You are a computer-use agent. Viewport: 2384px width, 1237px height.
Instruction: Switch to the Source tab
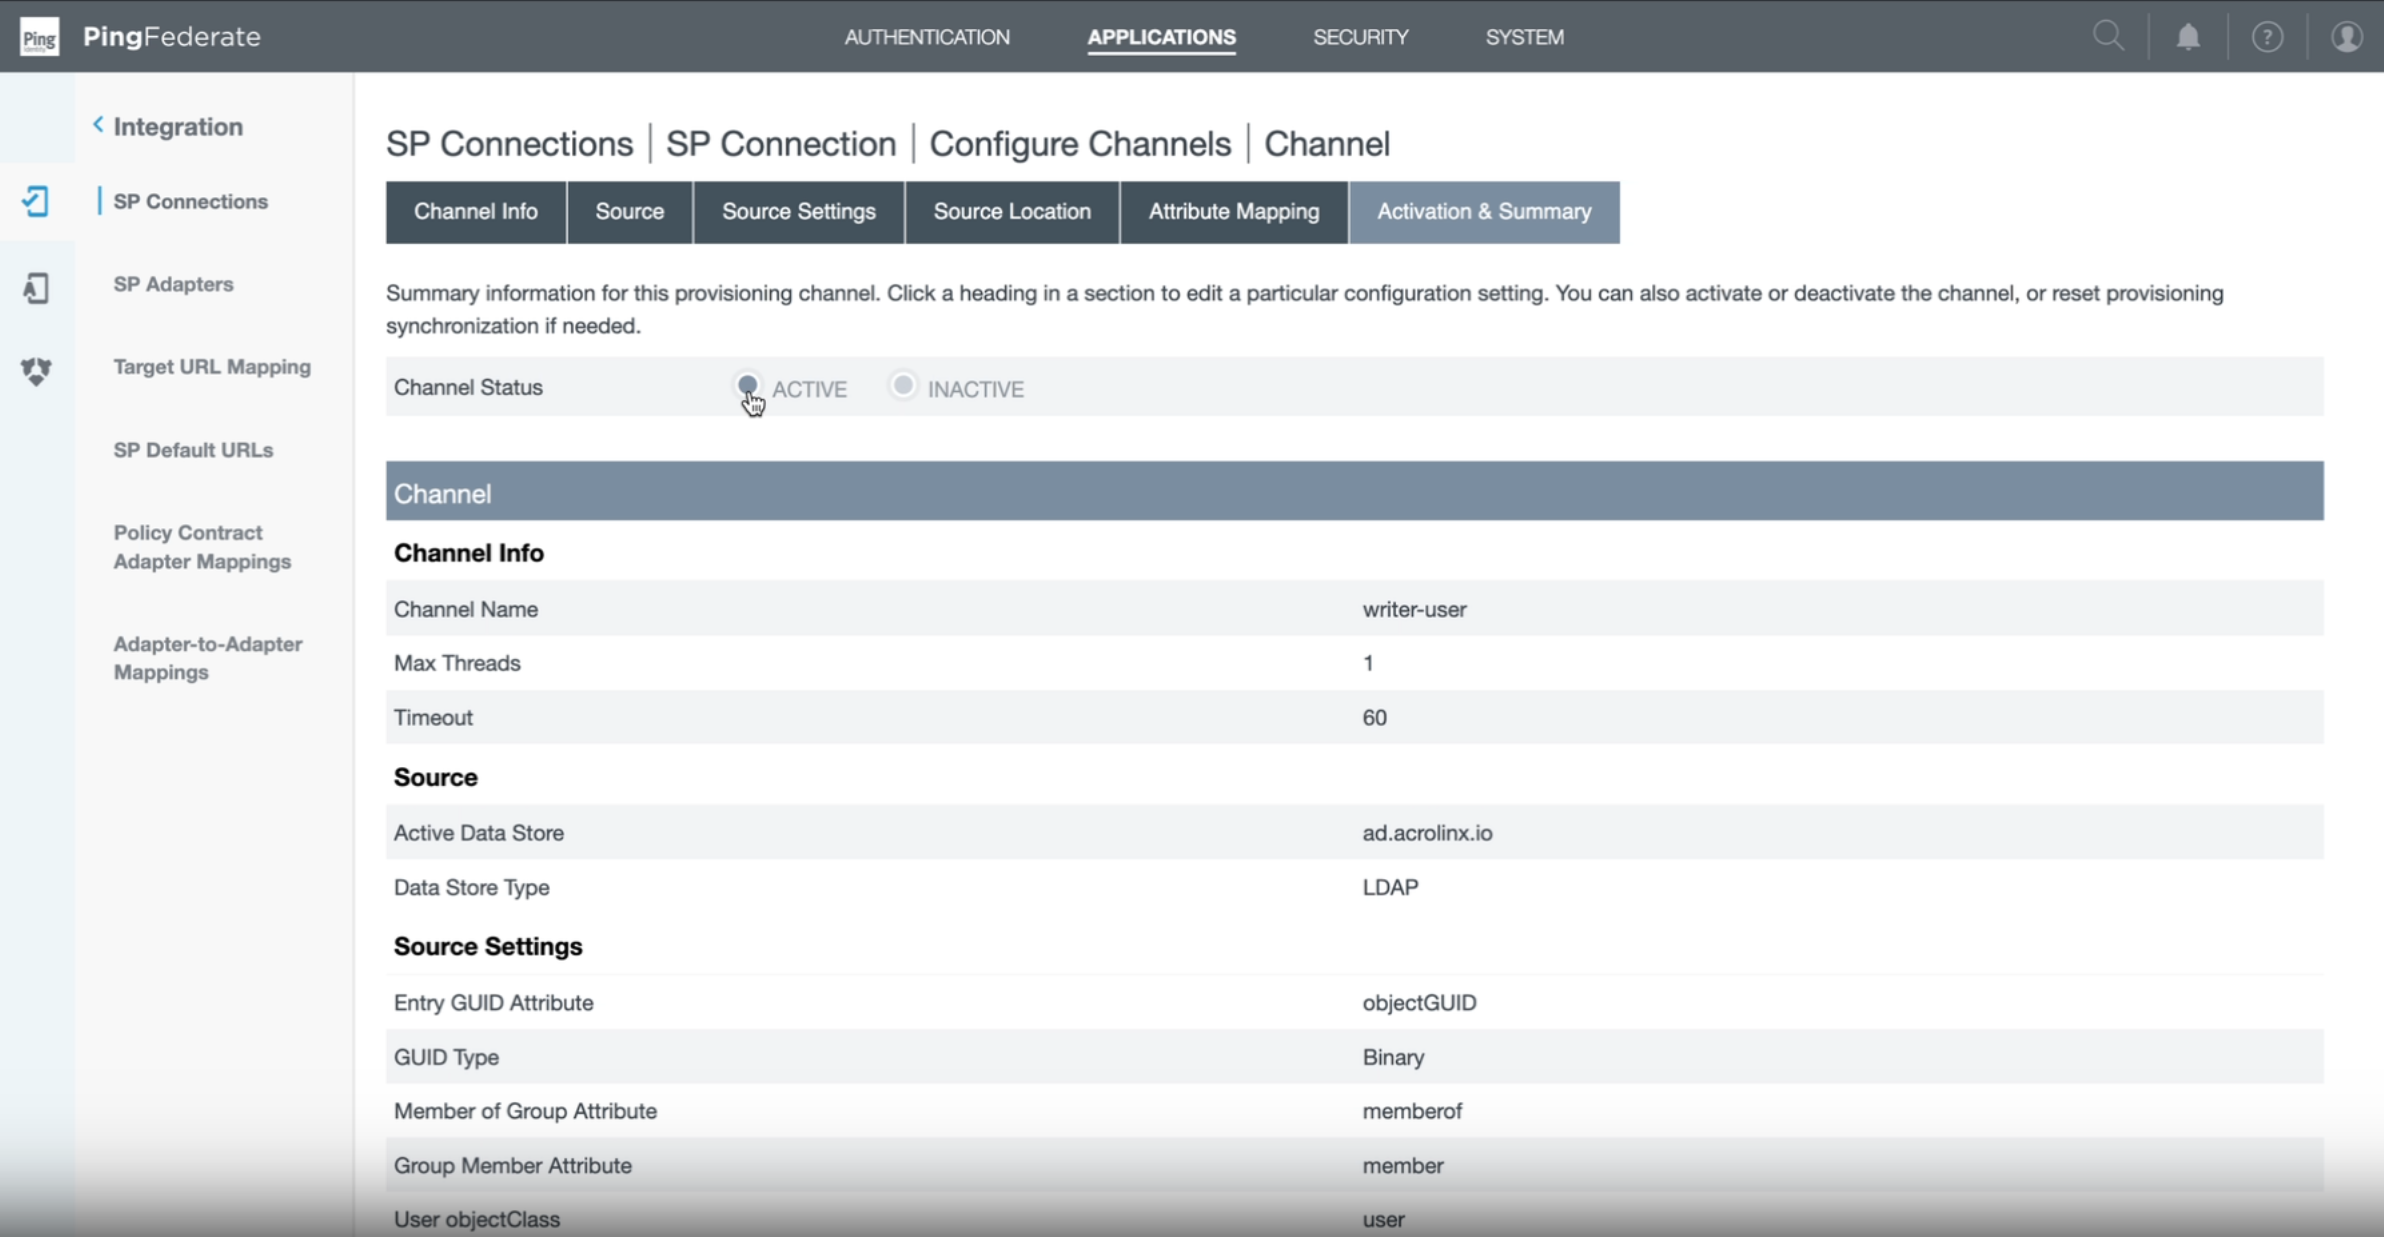[x=629, y=212]
